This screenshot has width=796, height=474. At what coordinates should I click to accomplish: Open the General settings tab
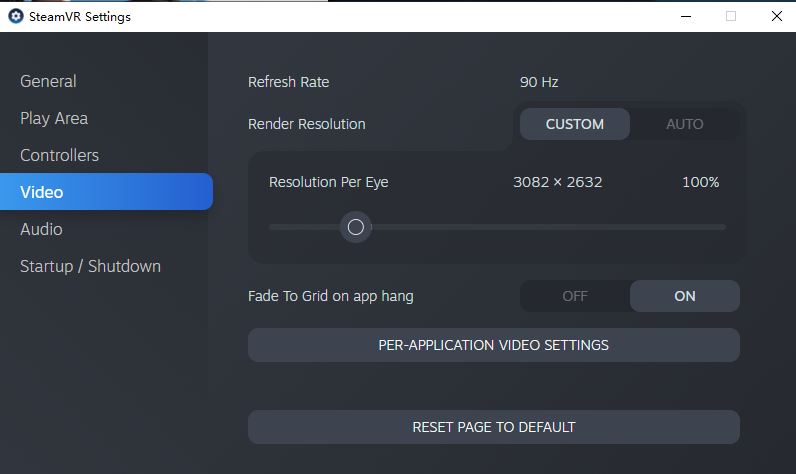48,81
